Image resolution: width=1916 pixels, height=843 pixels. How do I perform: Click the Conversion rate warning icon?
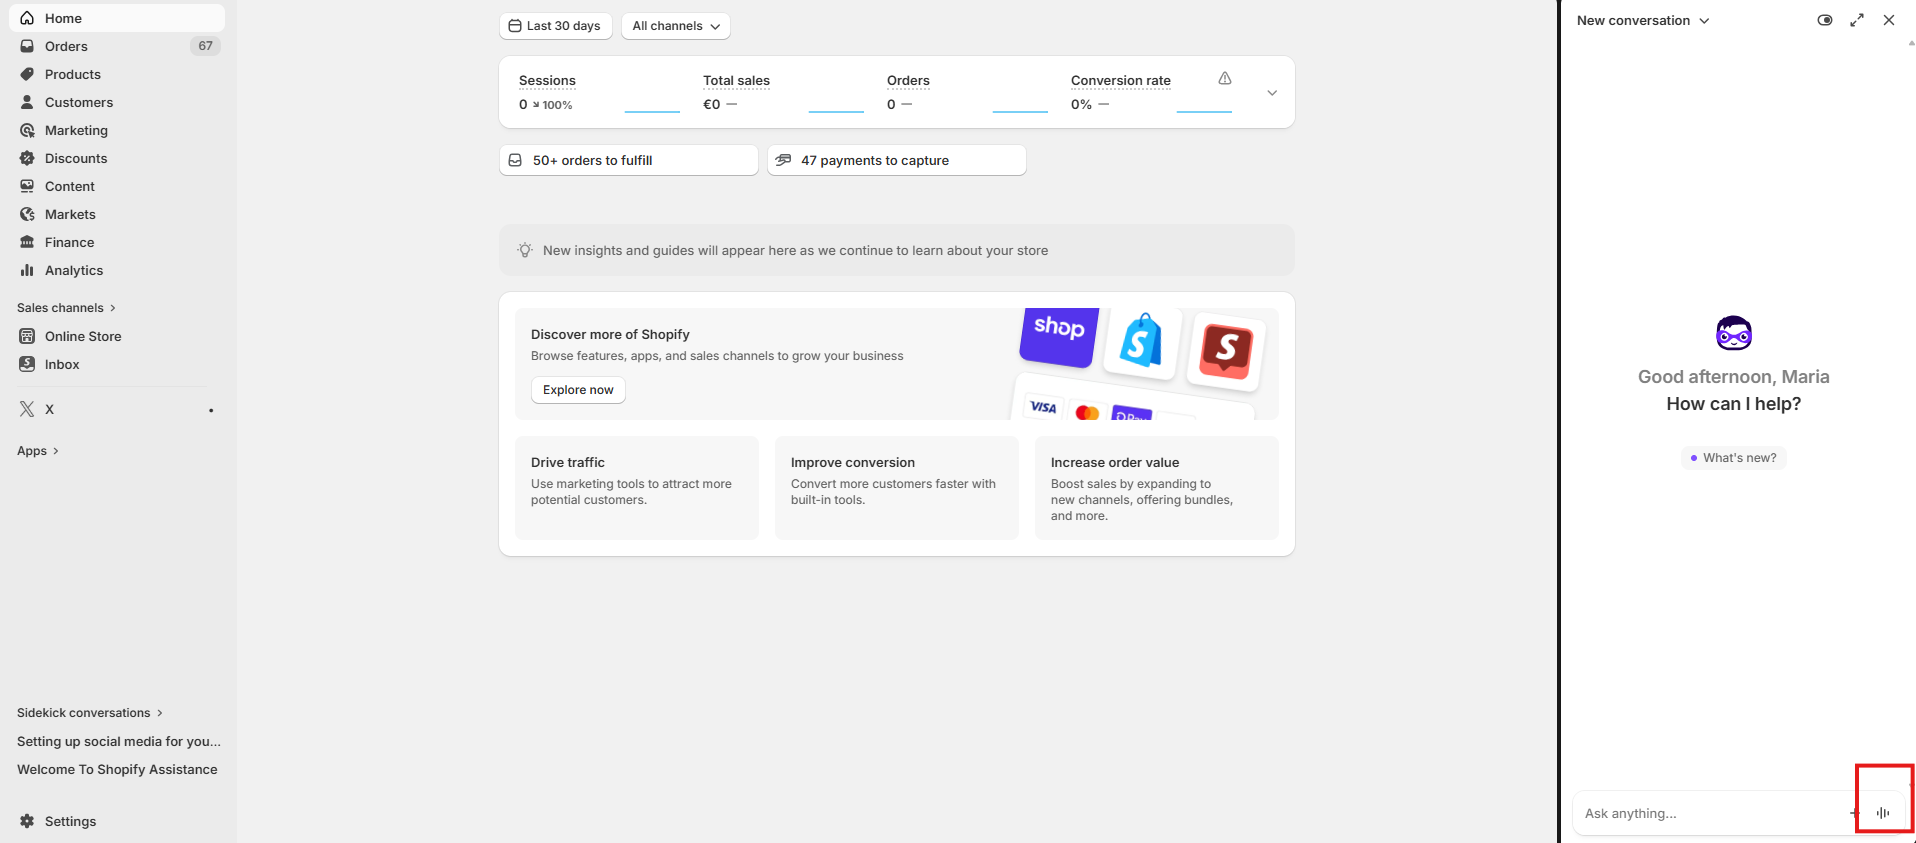click(x=1225, y=78)
